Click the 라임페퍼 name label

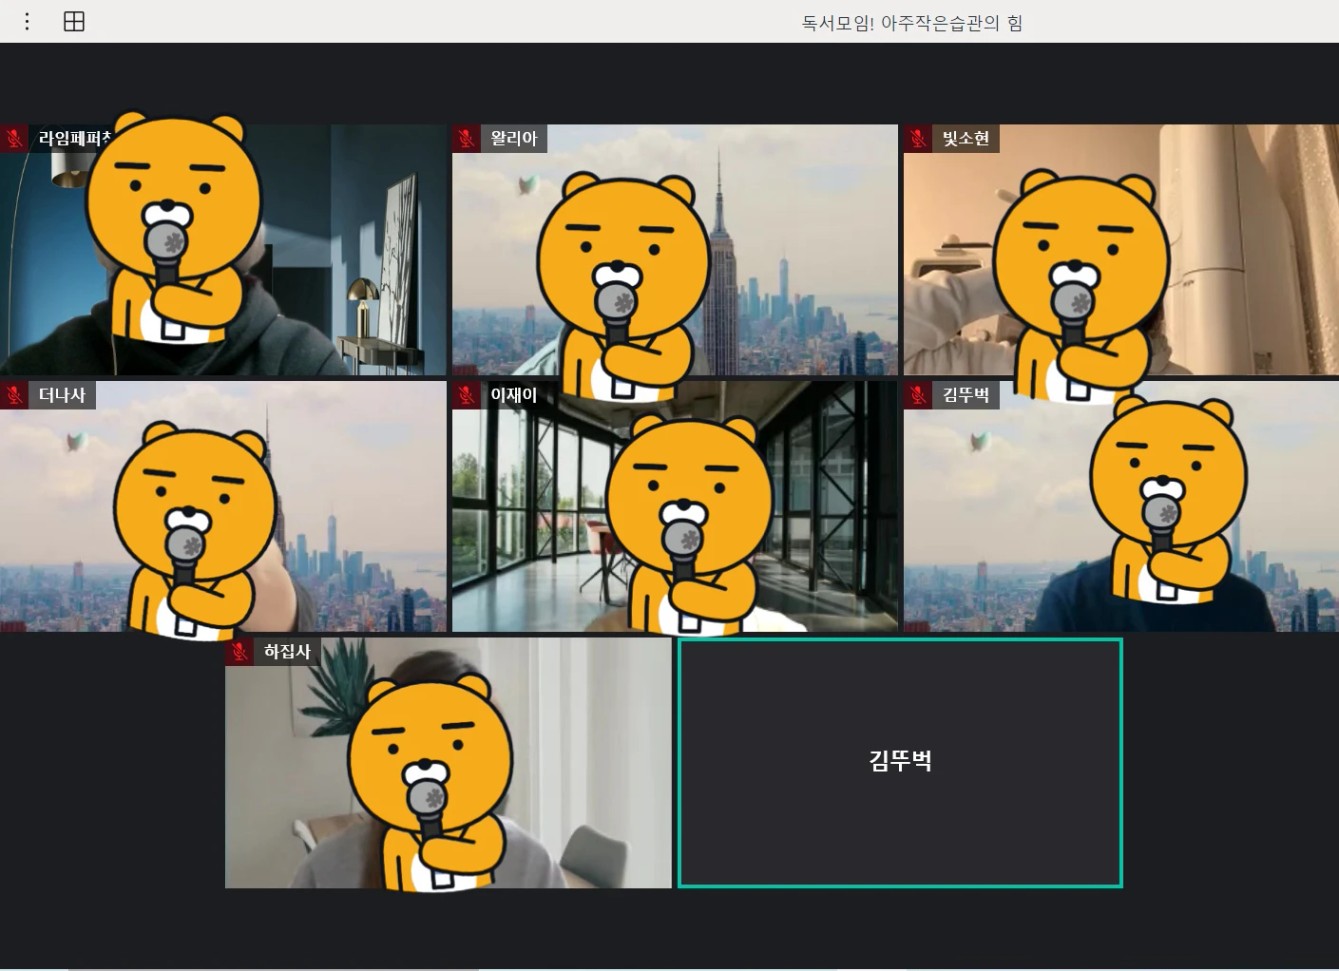click(74, 138)
